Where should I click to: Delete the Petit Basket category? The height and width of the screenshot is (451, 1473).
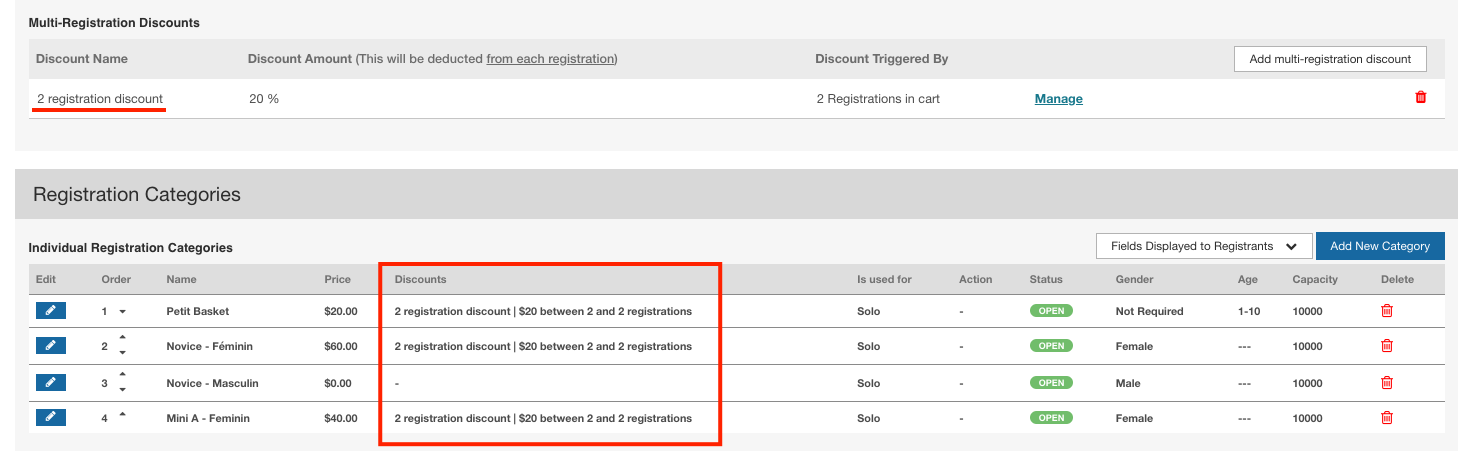1386,311
